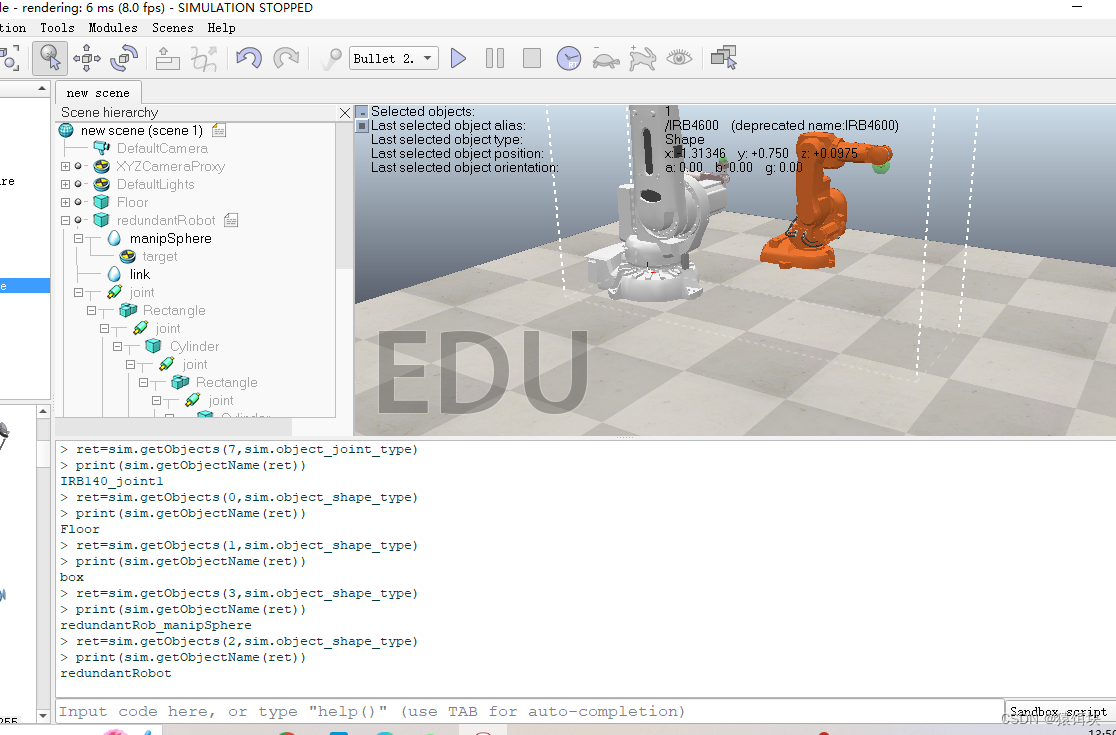Click the DefaultLights dummy icon
The image size is (1116, 735).
(102, 184)
